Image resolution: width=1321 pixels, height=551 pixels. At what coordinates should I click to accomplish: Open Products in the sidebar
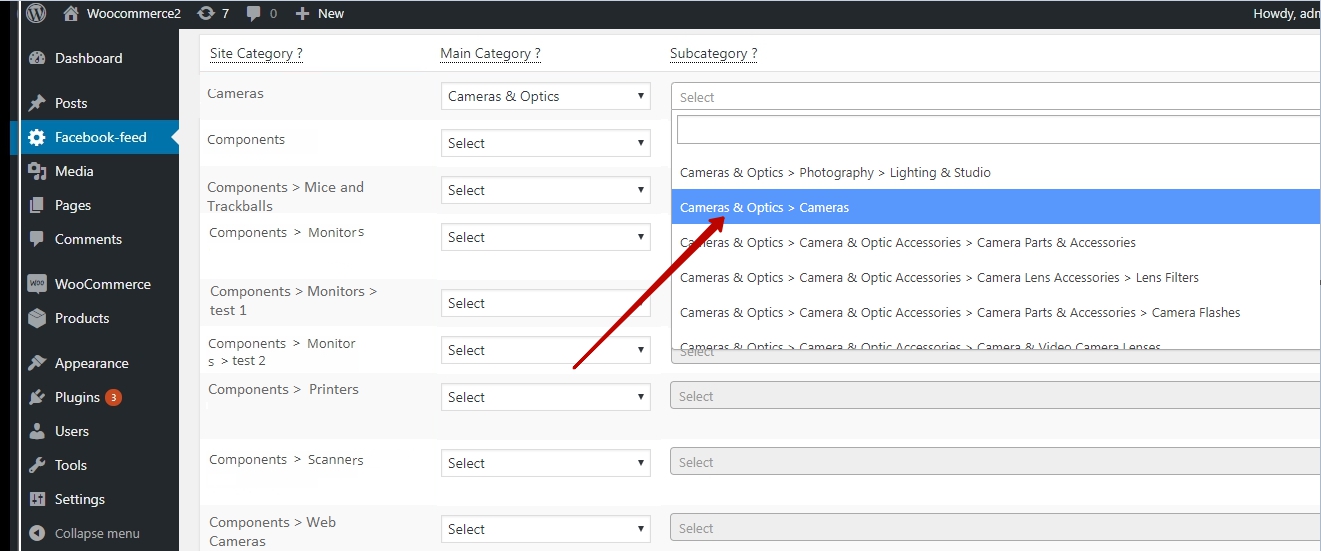[x=82, y=318]
